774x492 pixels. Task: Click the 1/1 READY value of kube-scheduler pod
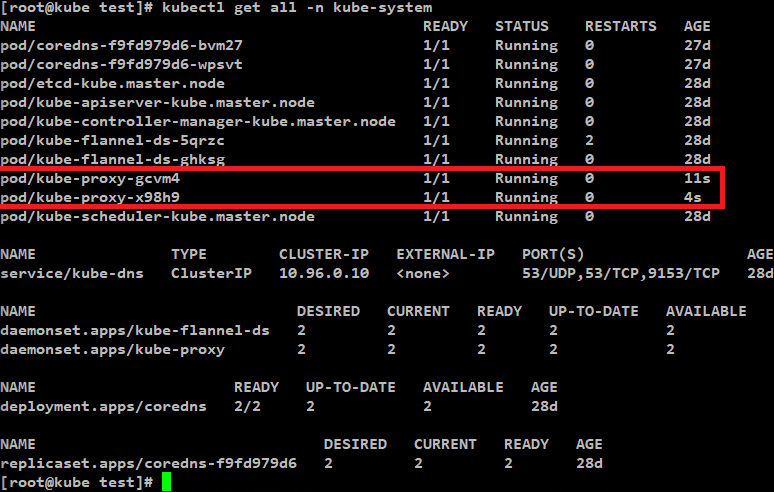436,217
